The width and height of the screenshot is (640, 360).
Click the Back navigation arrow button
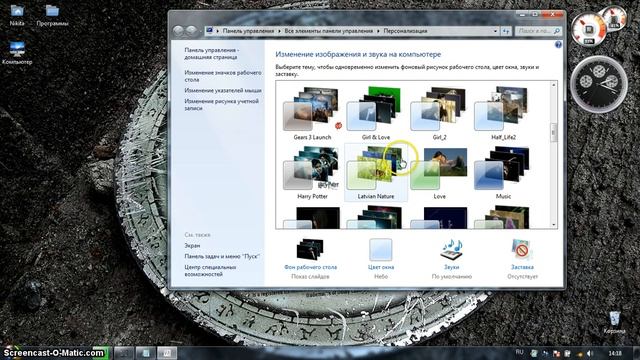178,31
